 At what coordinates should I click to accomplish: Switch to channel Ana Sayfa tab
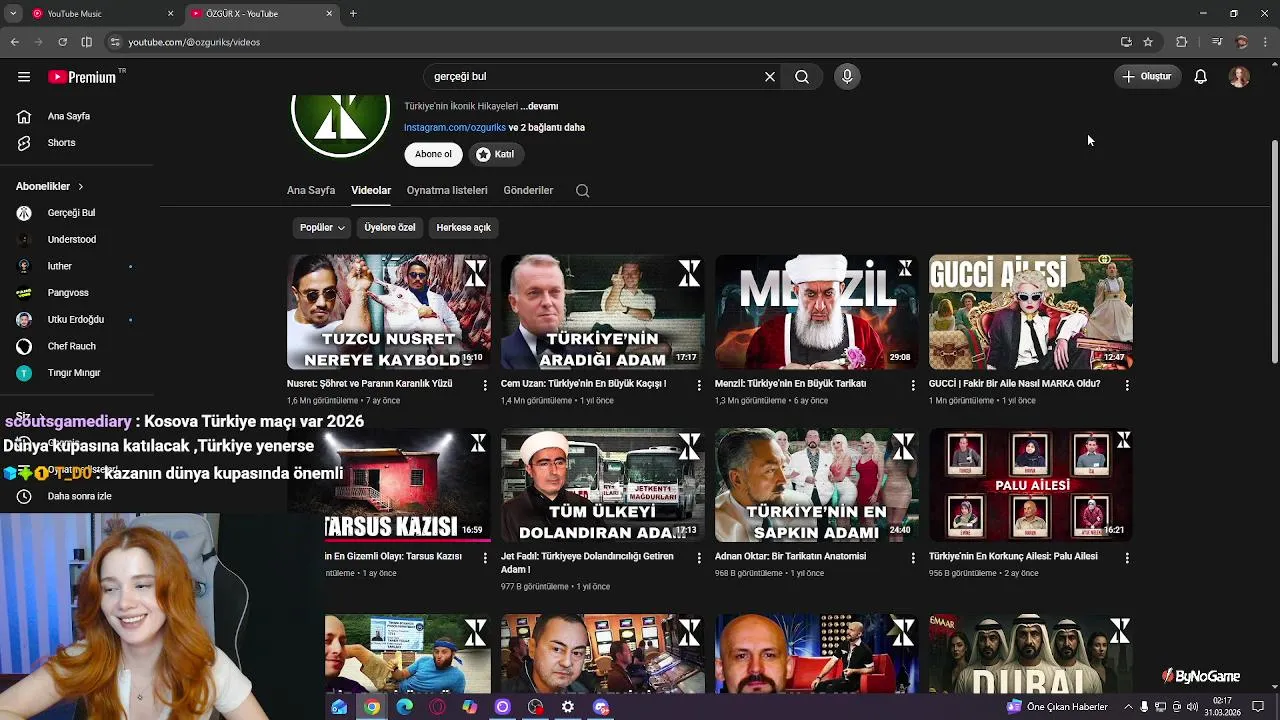(311, 190)
